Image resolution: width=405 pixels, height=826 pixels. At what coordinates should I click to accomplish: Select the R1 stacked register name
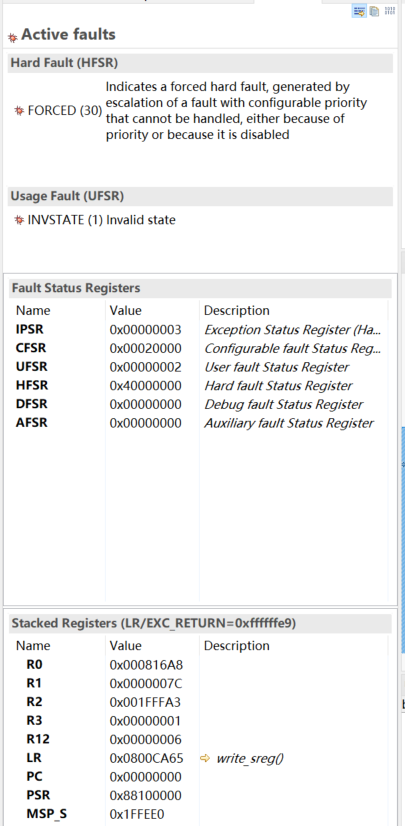pos(34,683)
